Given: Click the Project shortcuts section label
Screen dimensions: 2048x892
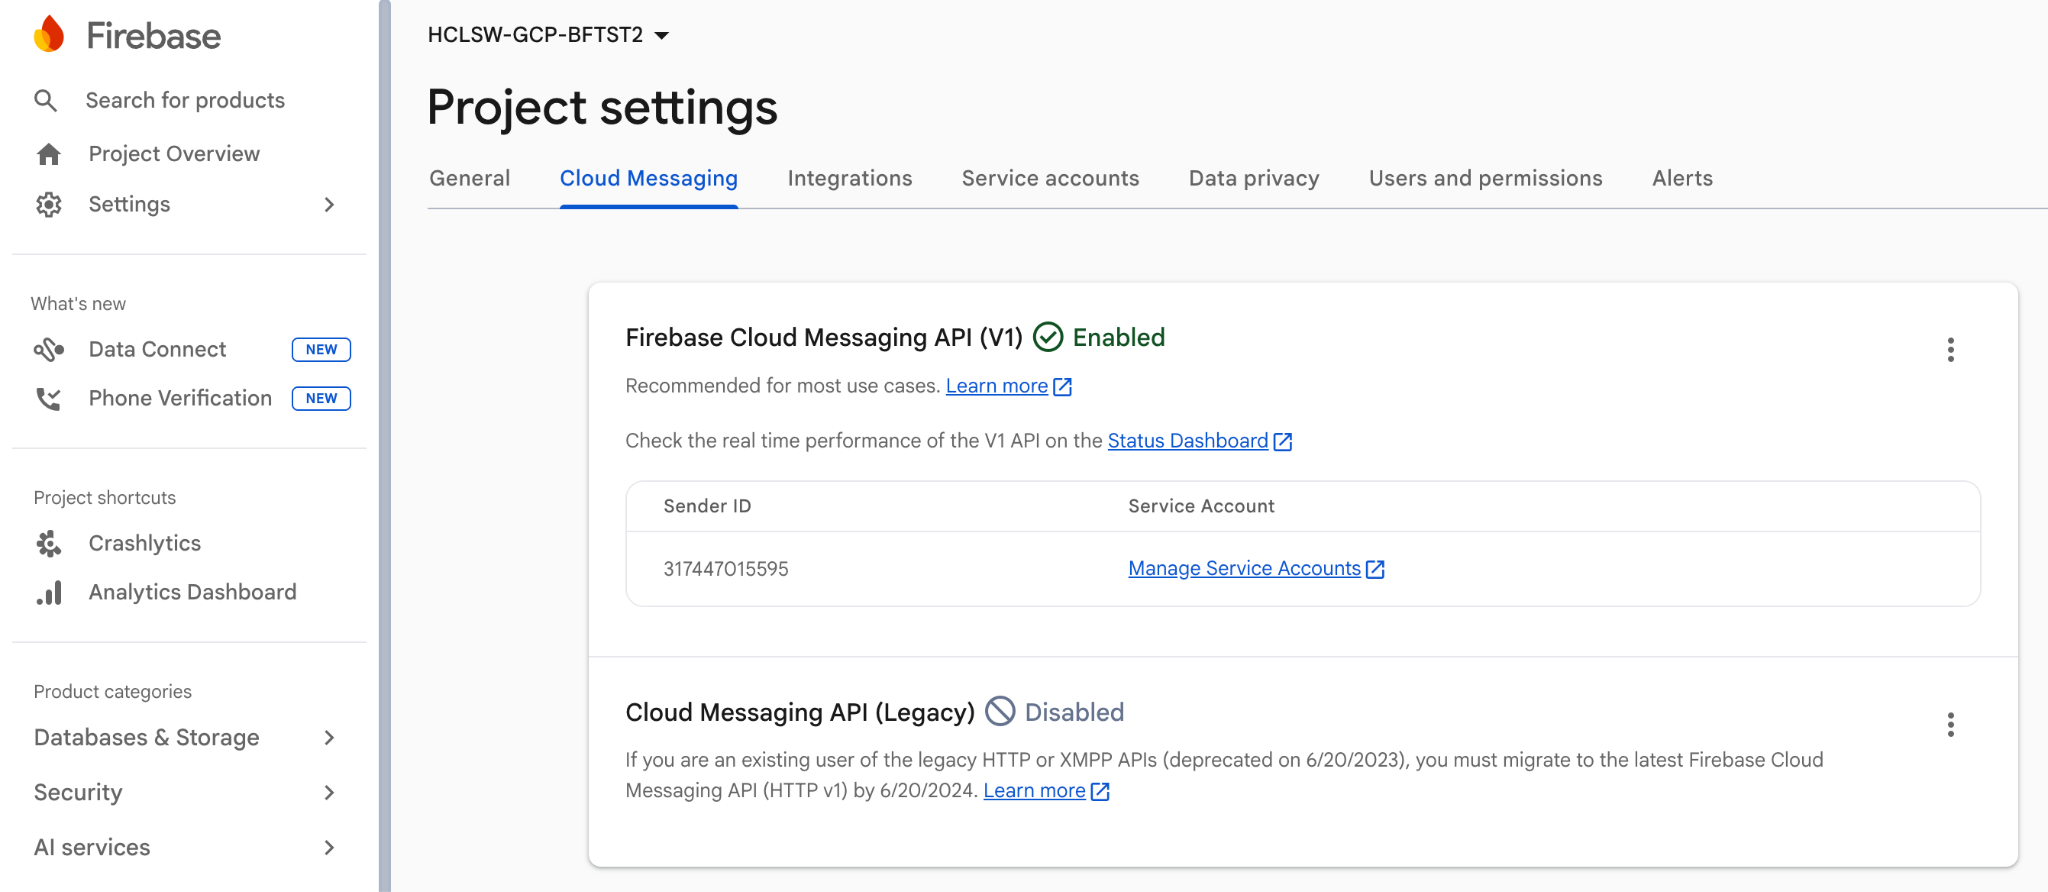Looking at the screenshot, I should click(x=105, y=498).
